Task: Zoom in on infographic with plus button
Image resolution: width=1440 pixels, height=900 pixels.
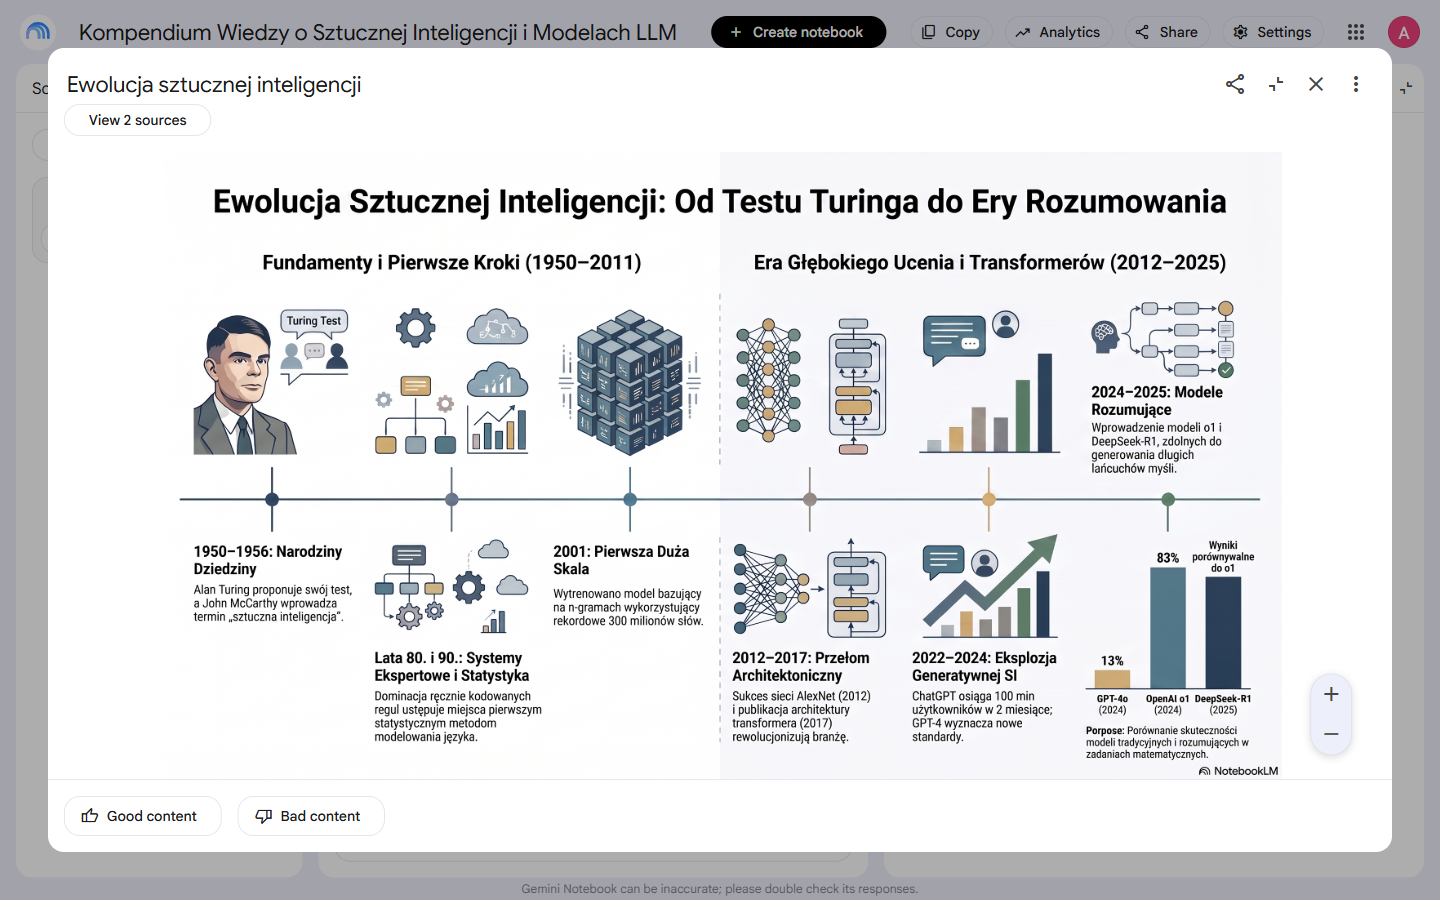Action: [x=1331, y=694]
